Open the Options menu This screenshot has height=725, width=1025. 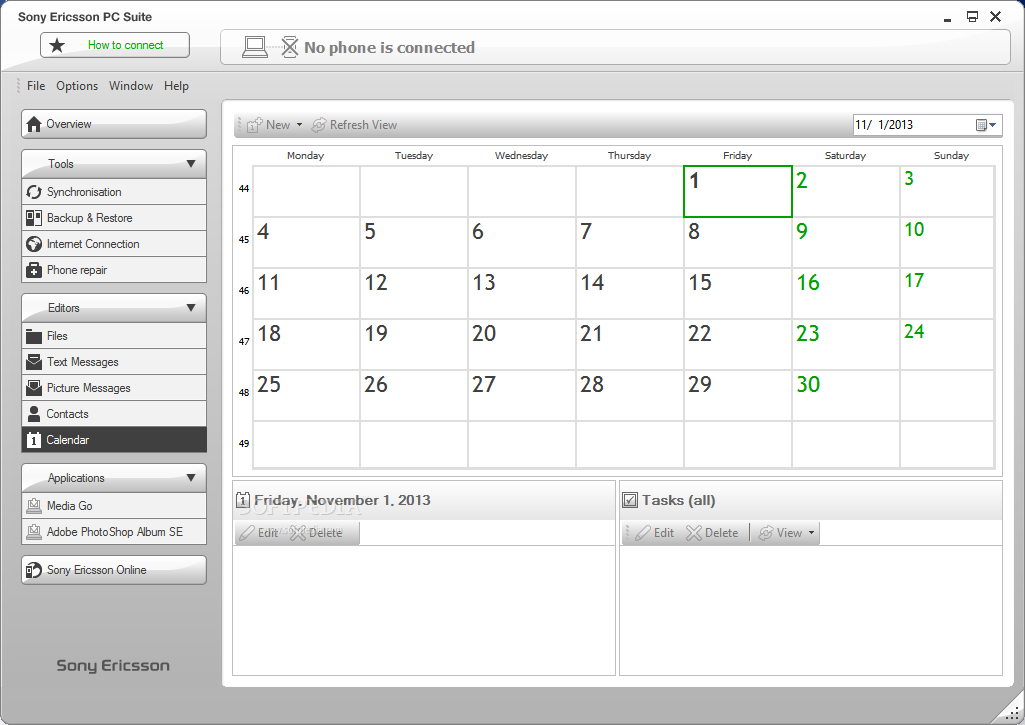coord(77,86)
